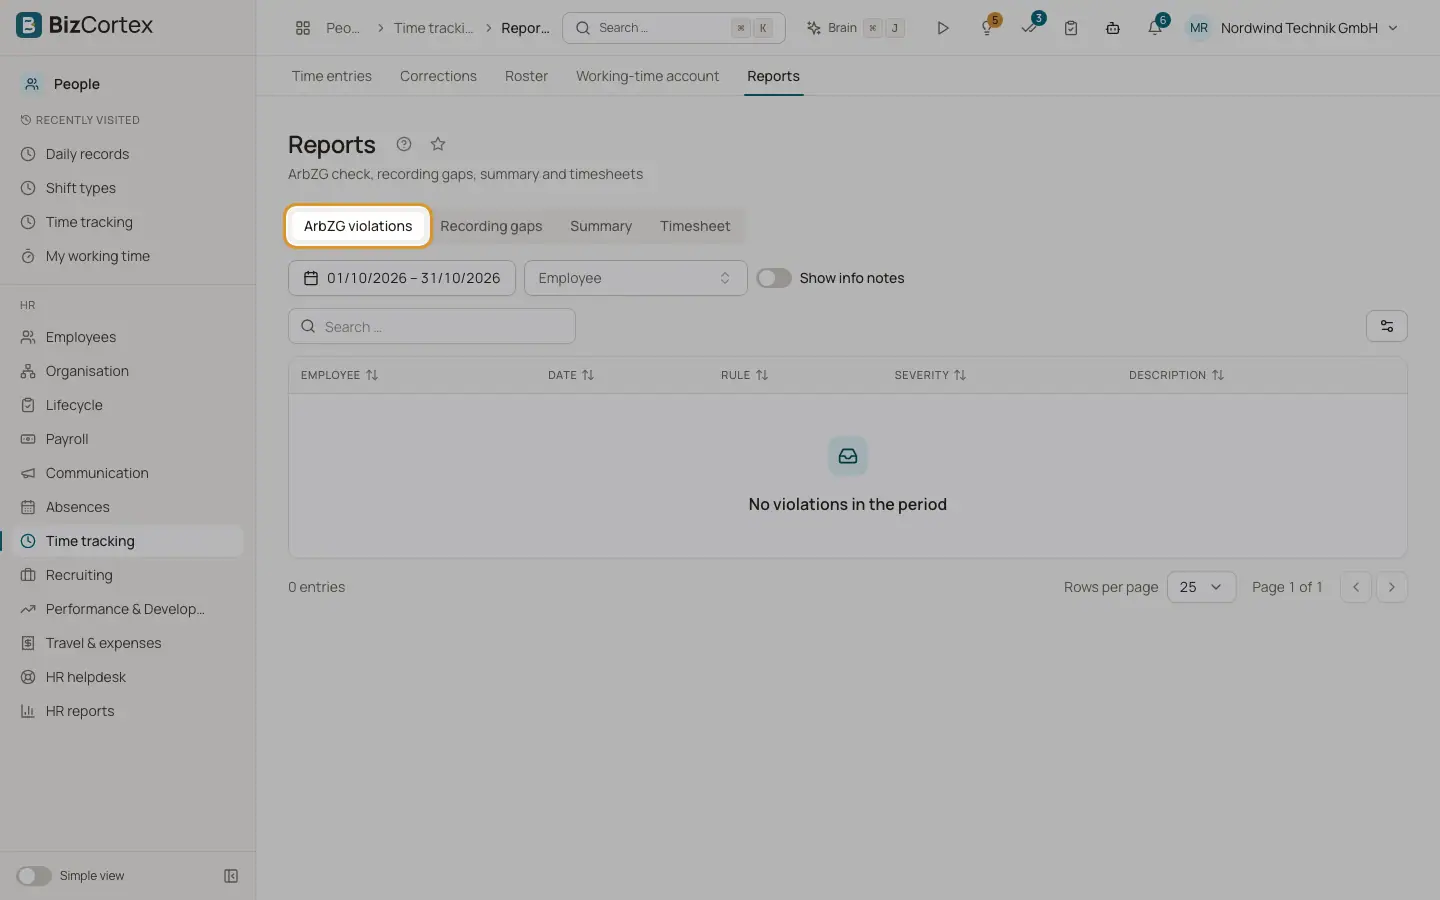
Task: Collapse the sidebar panel icon
Action: tap(231, 876)
